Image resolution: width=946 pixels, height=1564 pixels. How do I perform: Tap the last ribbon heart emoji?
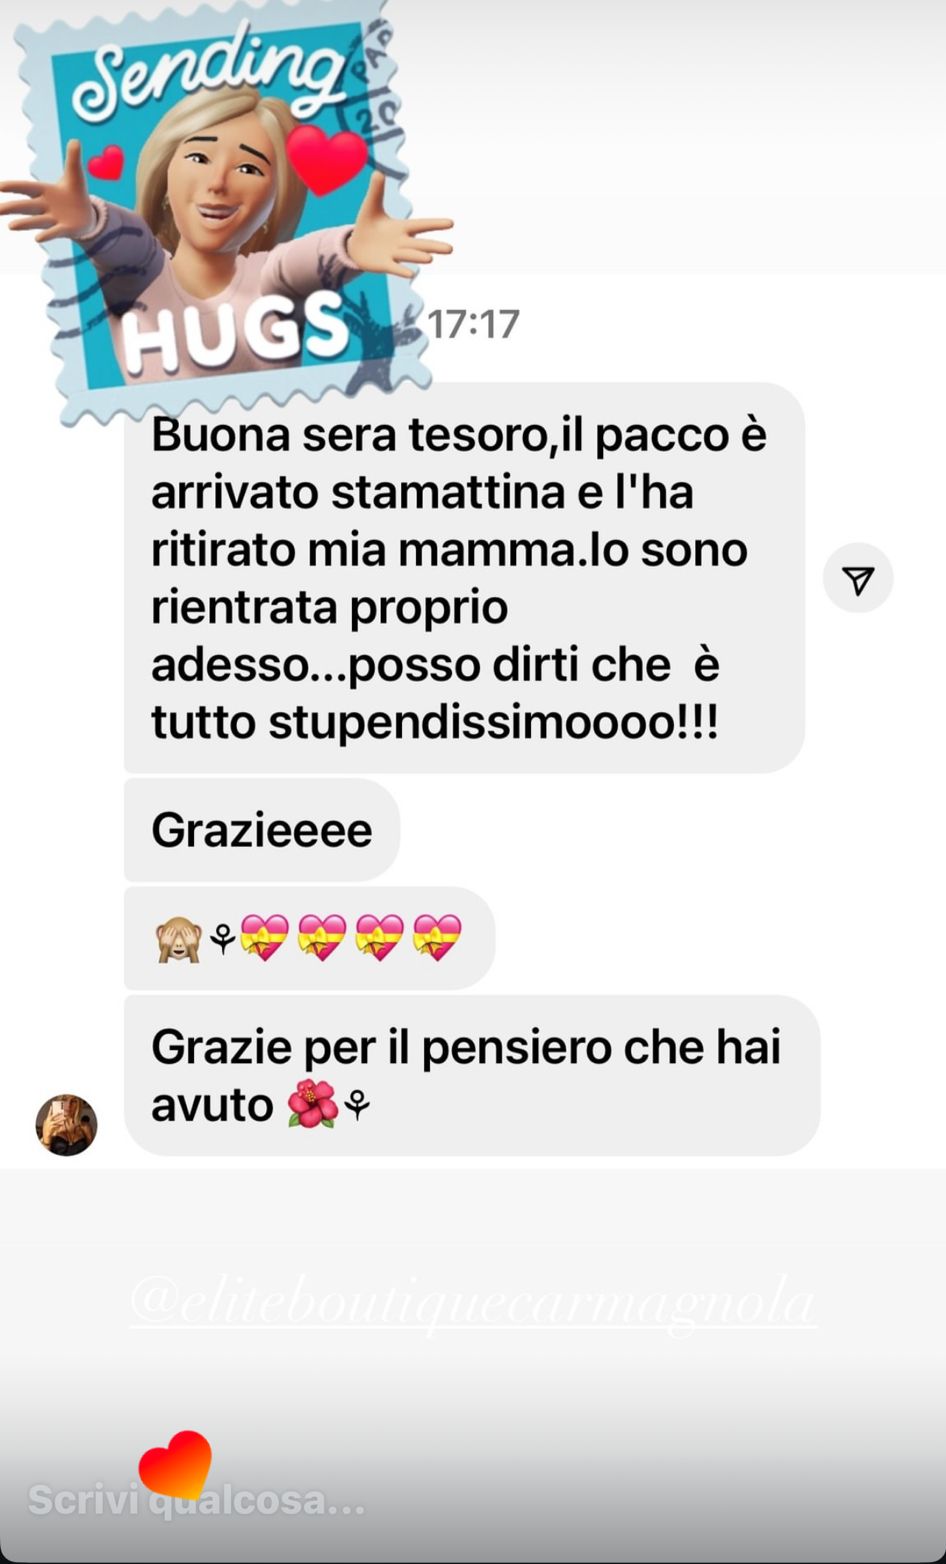[x=438, y=938]
